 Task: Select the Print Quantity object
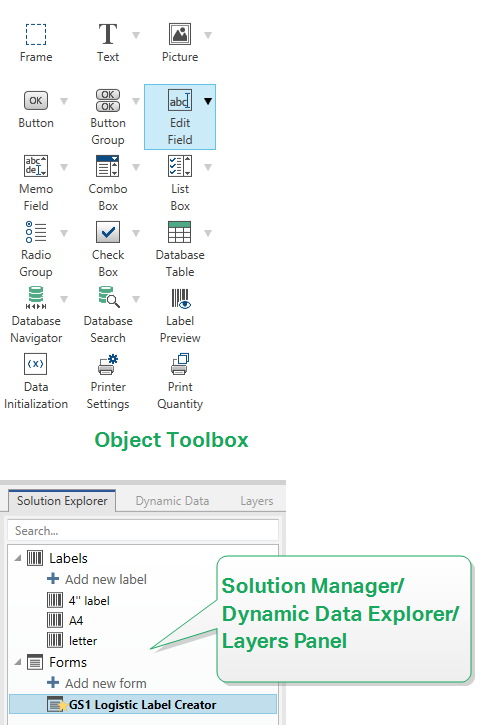180,382
